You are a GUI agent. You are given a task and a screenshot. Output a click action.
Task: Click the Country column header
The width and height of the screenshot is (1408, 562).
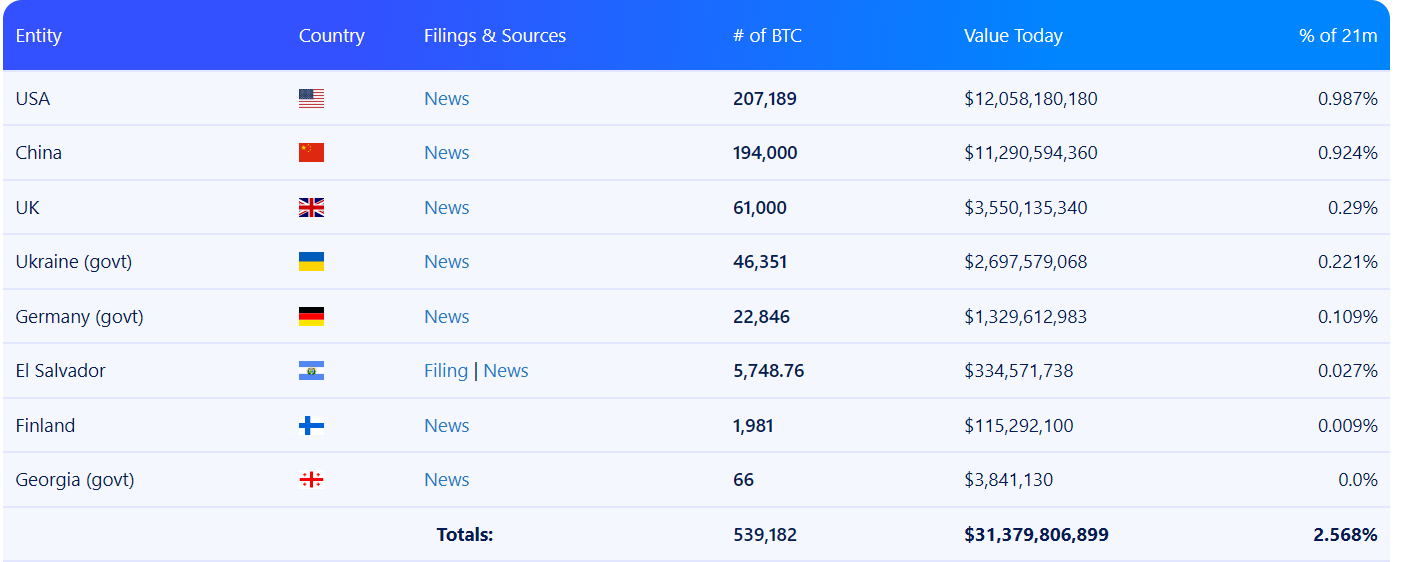pyautogui.click(x=331, y=36)
